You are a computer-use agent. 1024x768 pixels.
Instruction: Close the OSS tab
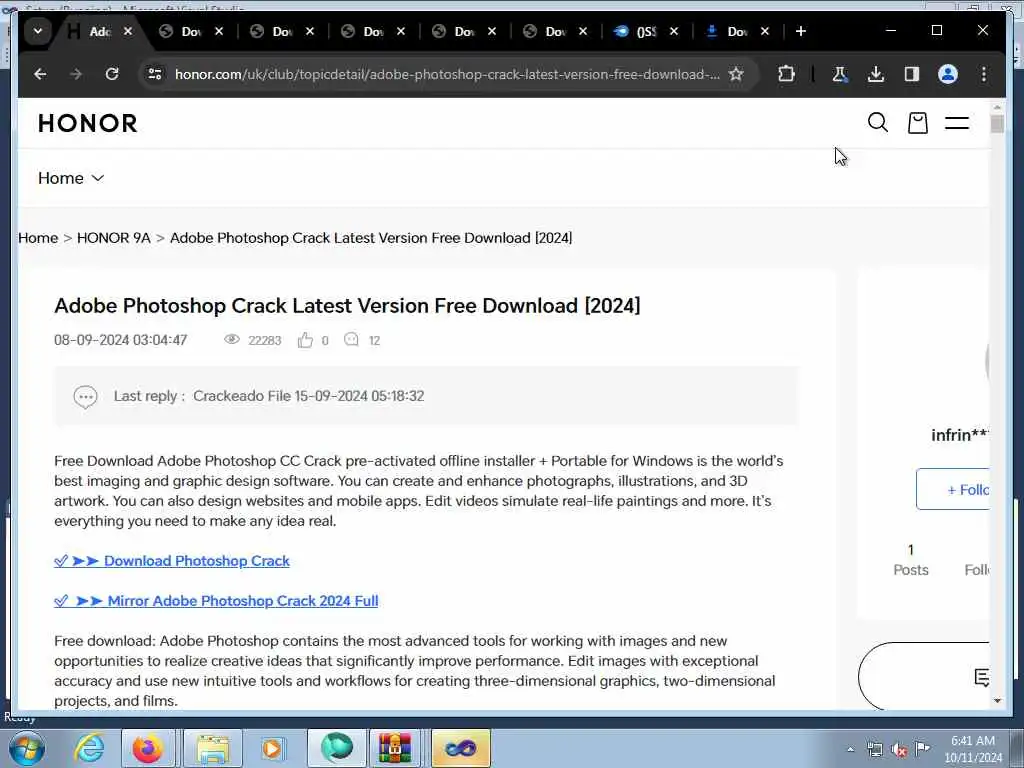point(674,31)
